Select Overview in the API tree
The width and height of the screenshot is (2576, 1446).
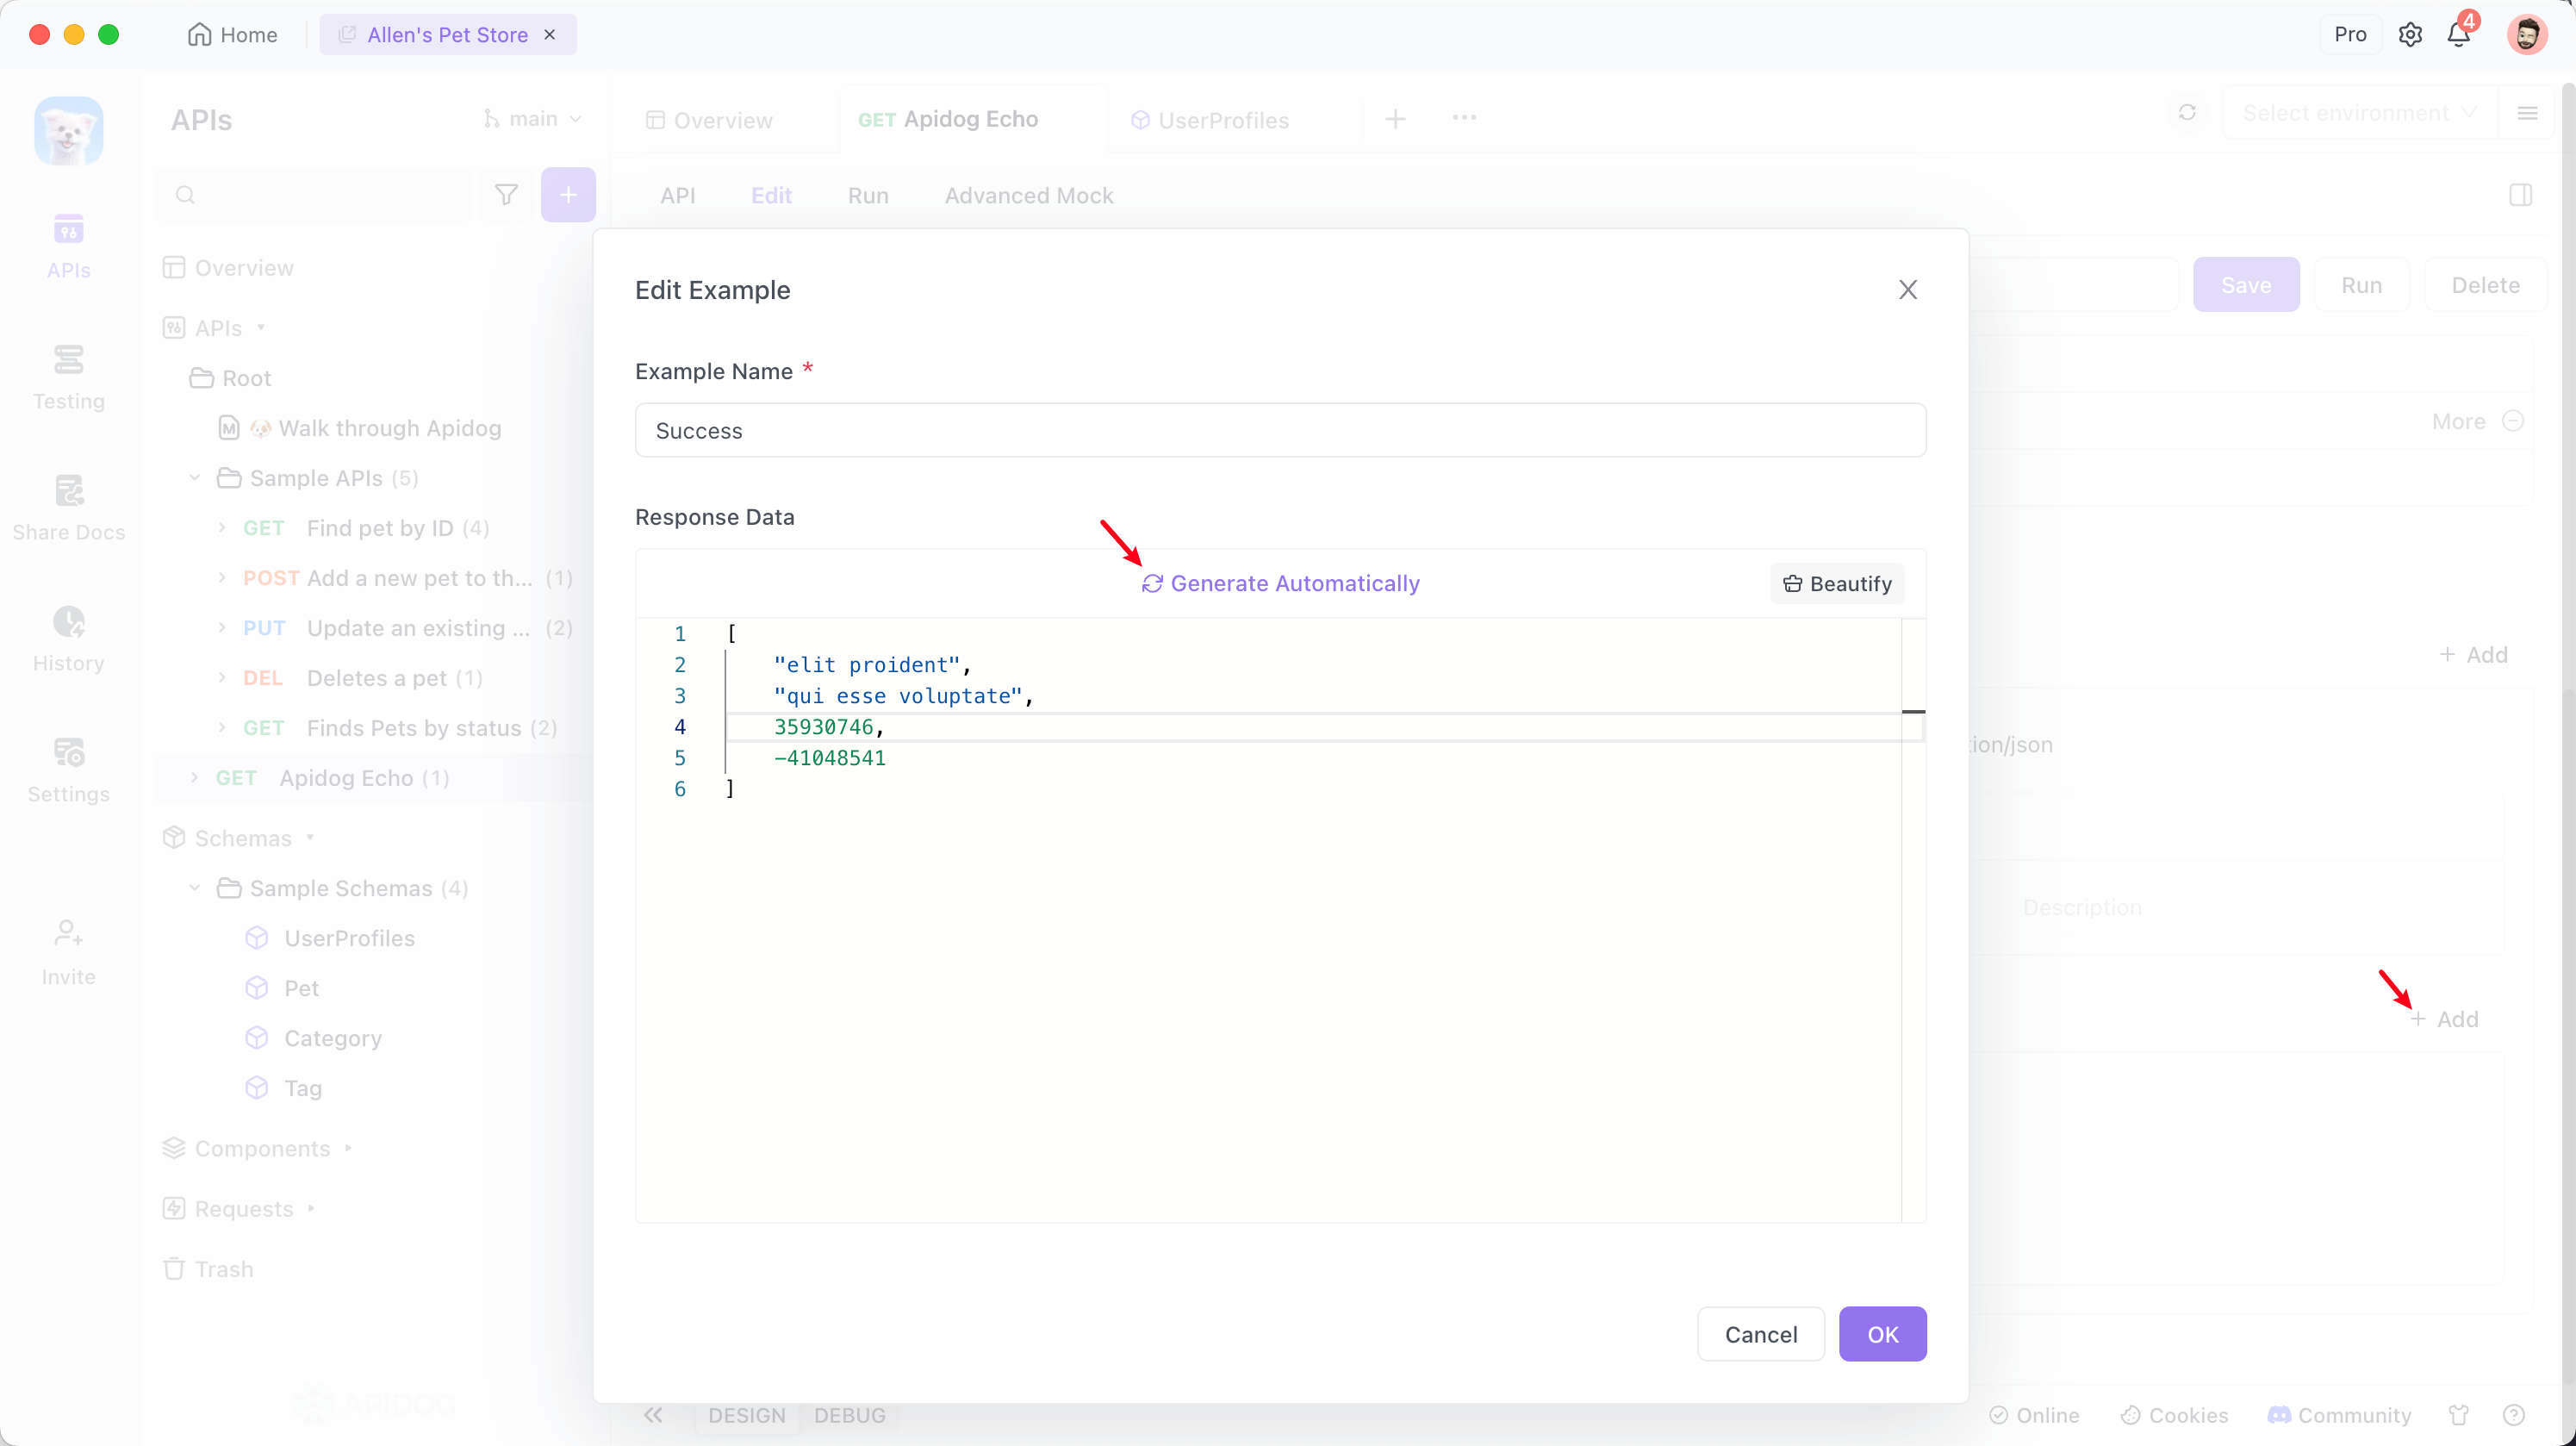coord(228,268)
